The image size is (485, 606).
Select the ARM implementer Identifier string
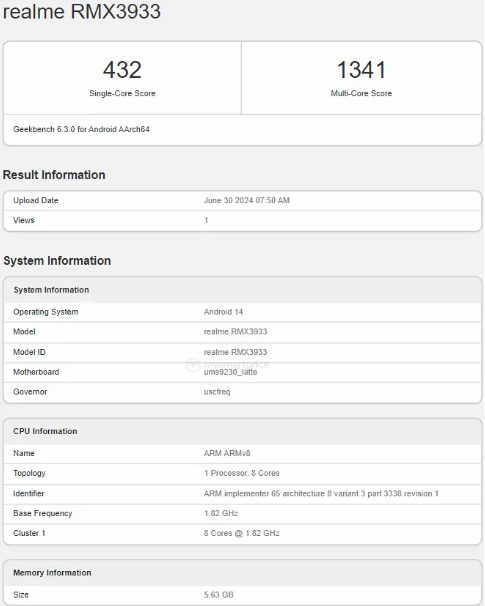[321, 494]
